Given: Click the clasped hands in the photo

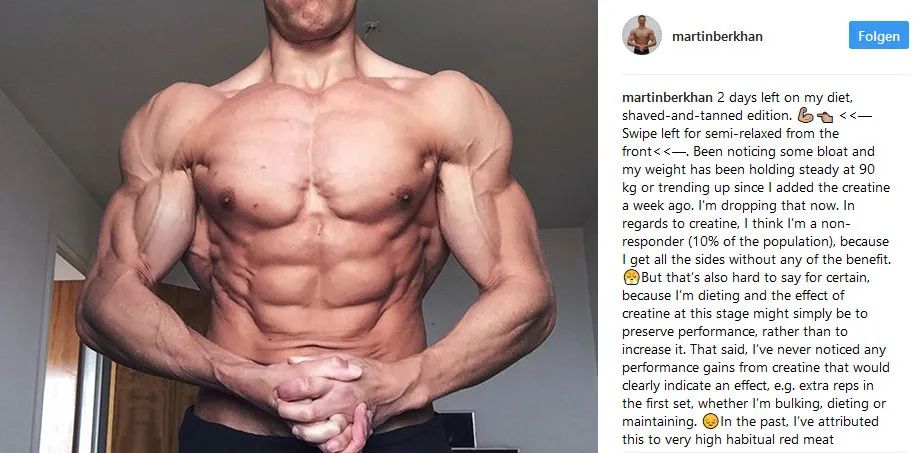Looking at the screenshot, I should click(x=318, y=397).
